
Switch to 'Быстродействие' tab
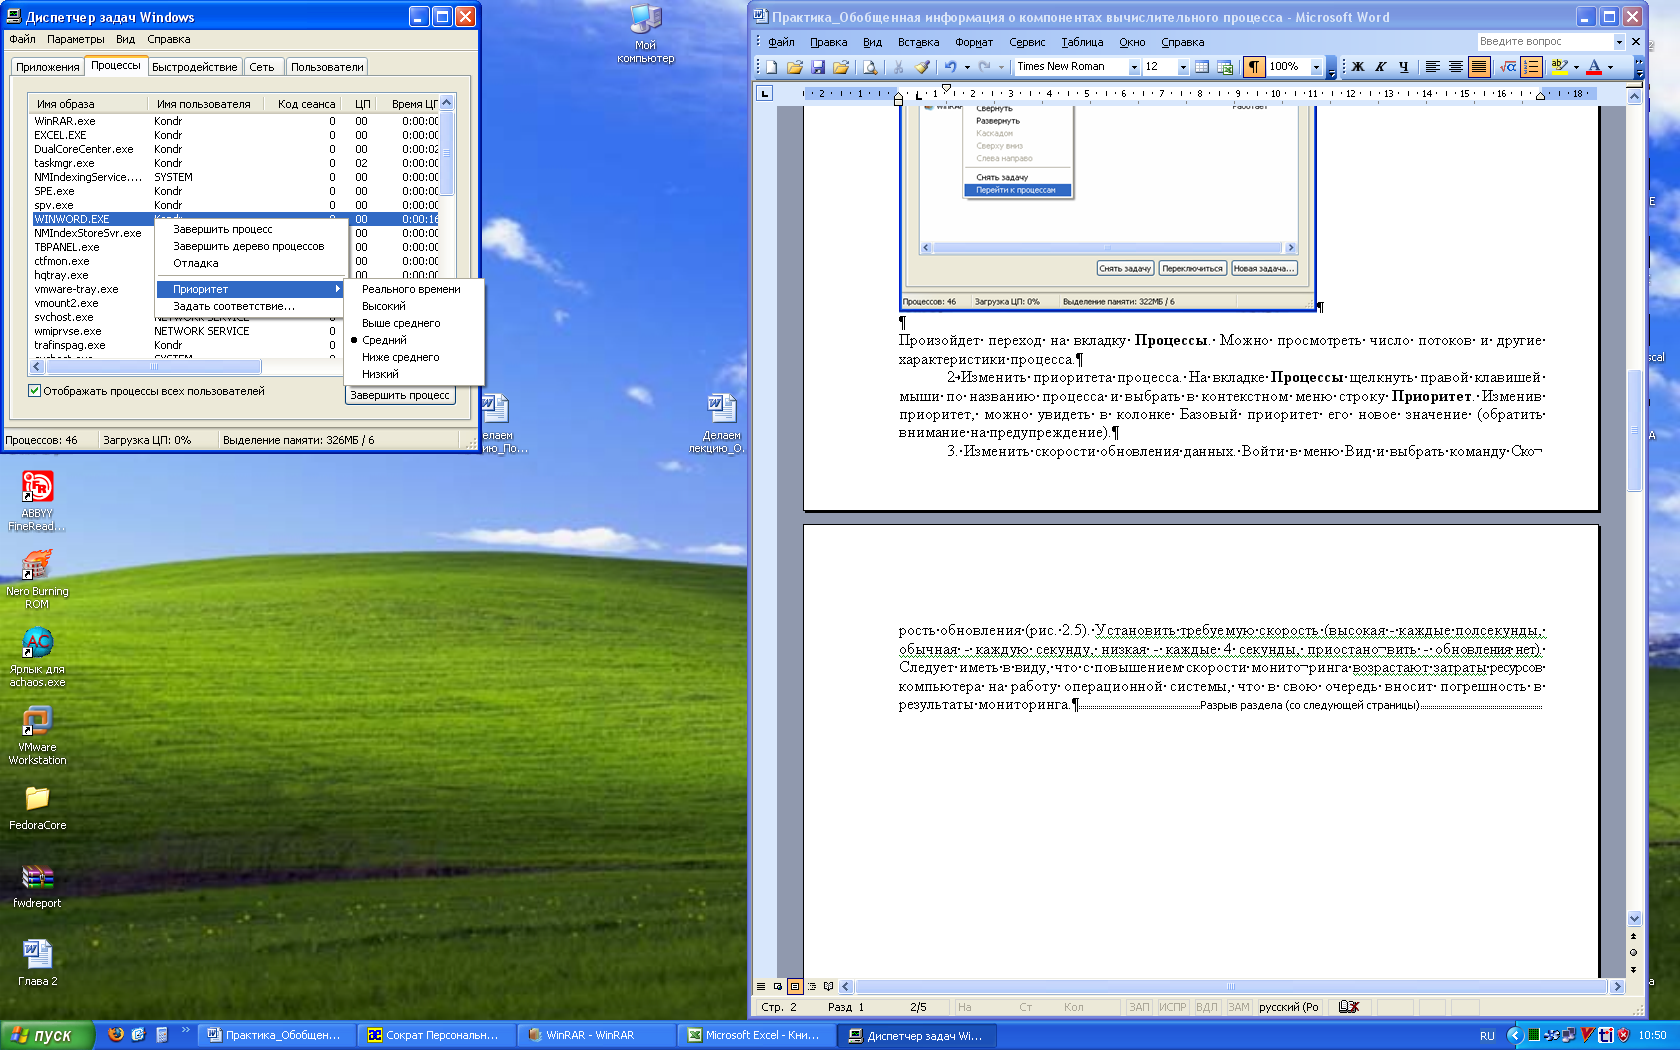pos(195,67)
